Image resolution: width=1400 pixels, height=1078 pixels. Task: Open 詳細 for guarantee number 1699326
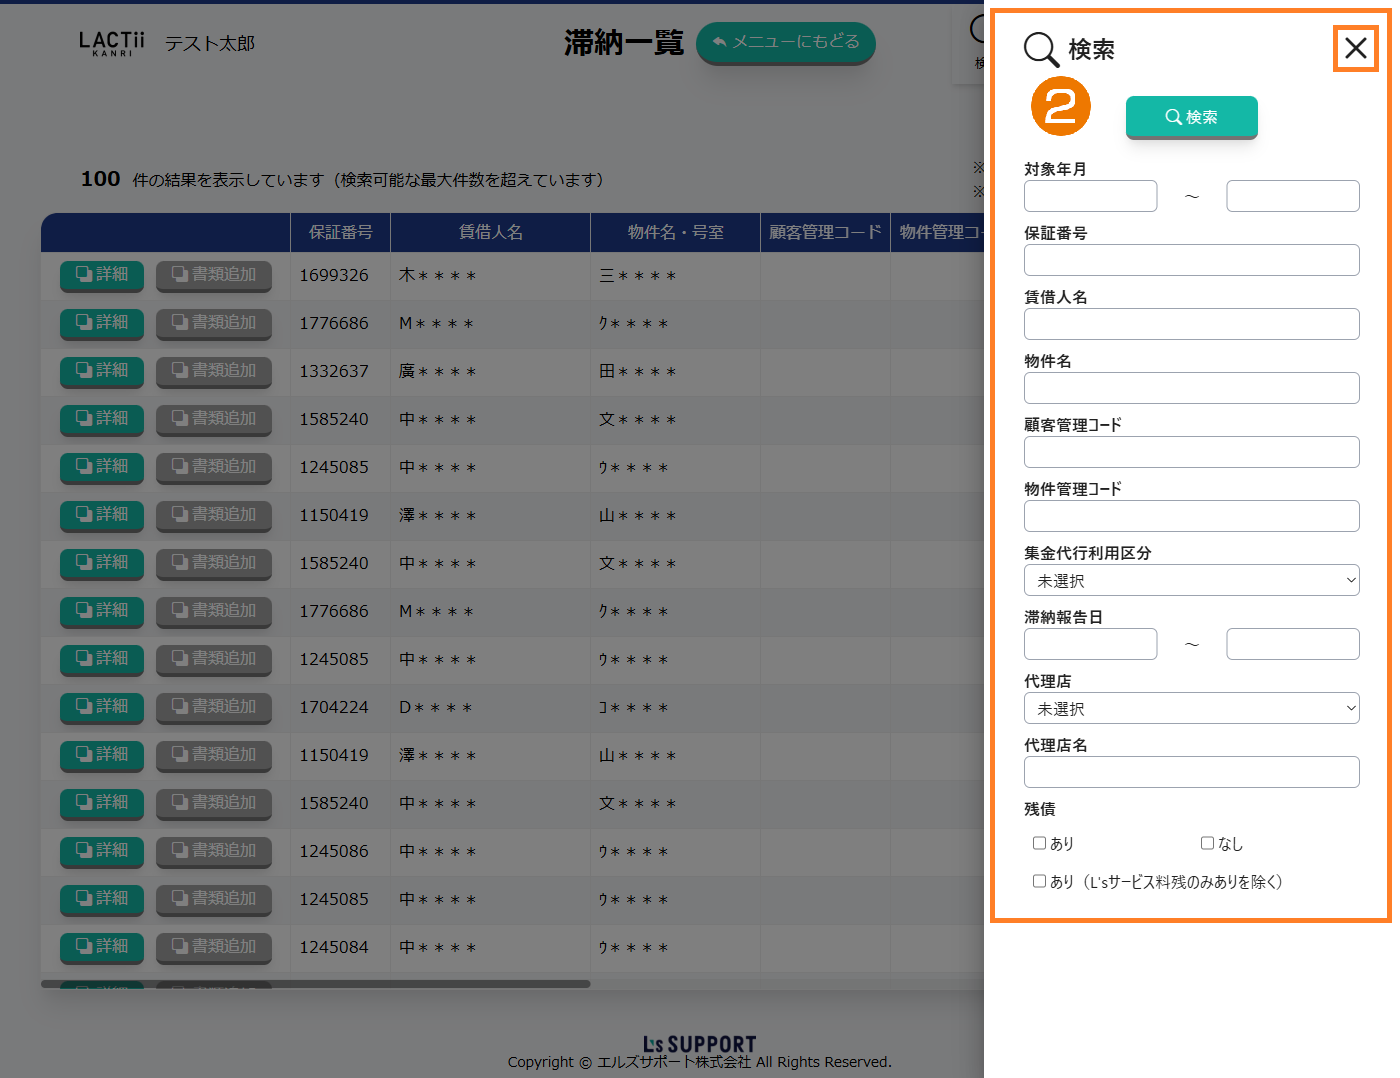[102, 275]
